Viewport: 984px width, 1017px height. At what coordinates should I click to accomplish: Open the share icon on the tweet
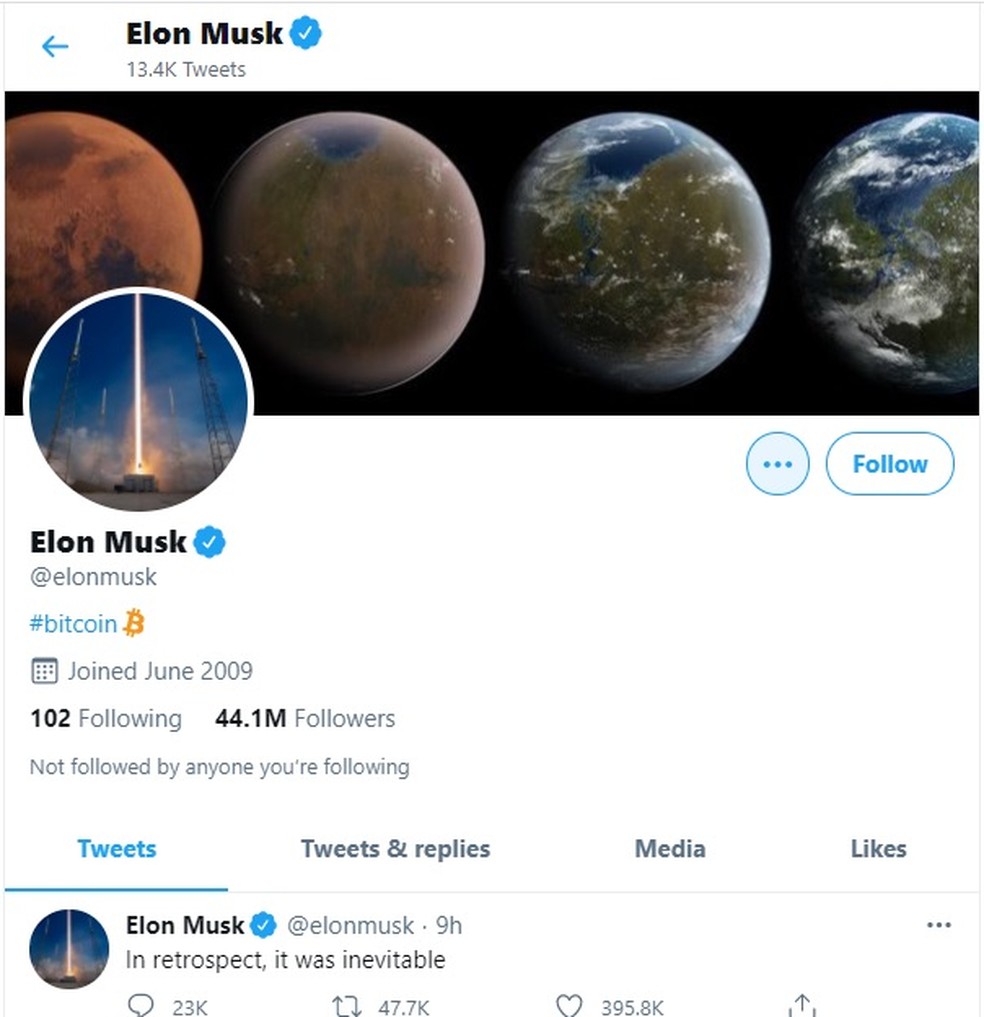pos(800,1005)
